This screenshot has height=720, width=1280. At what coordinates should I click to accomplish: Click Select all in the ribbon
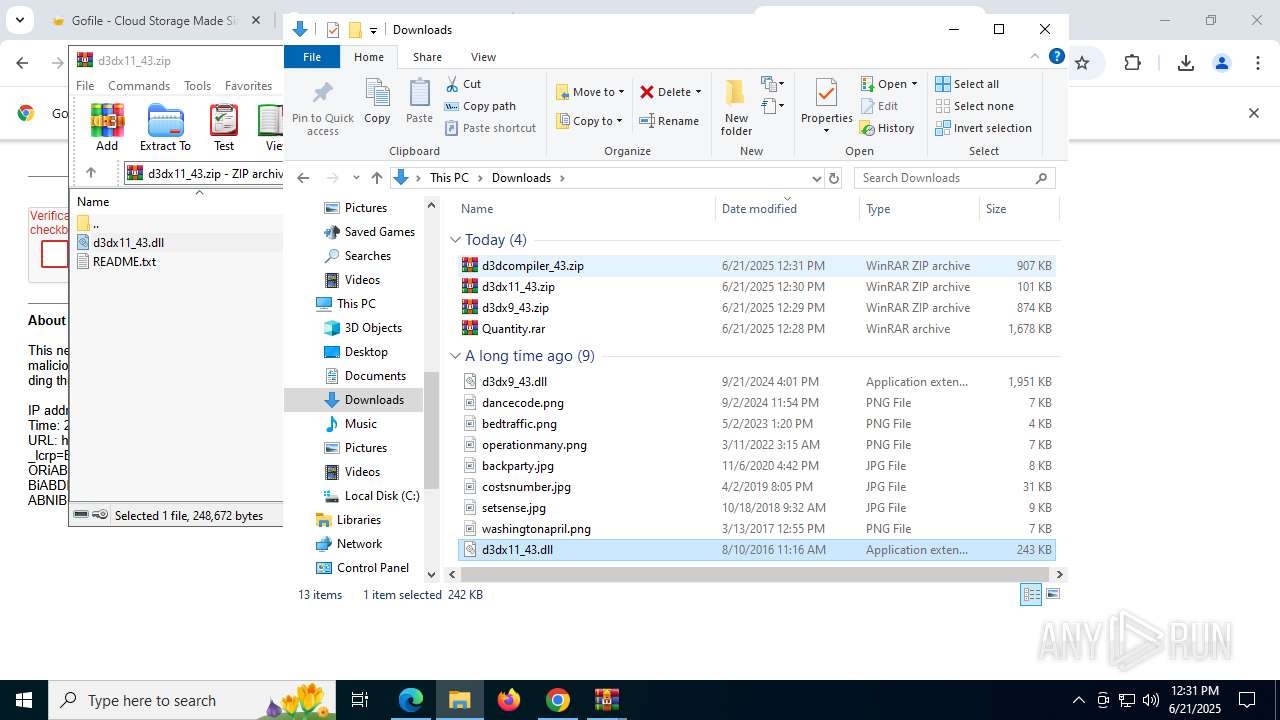coord(967,84)
